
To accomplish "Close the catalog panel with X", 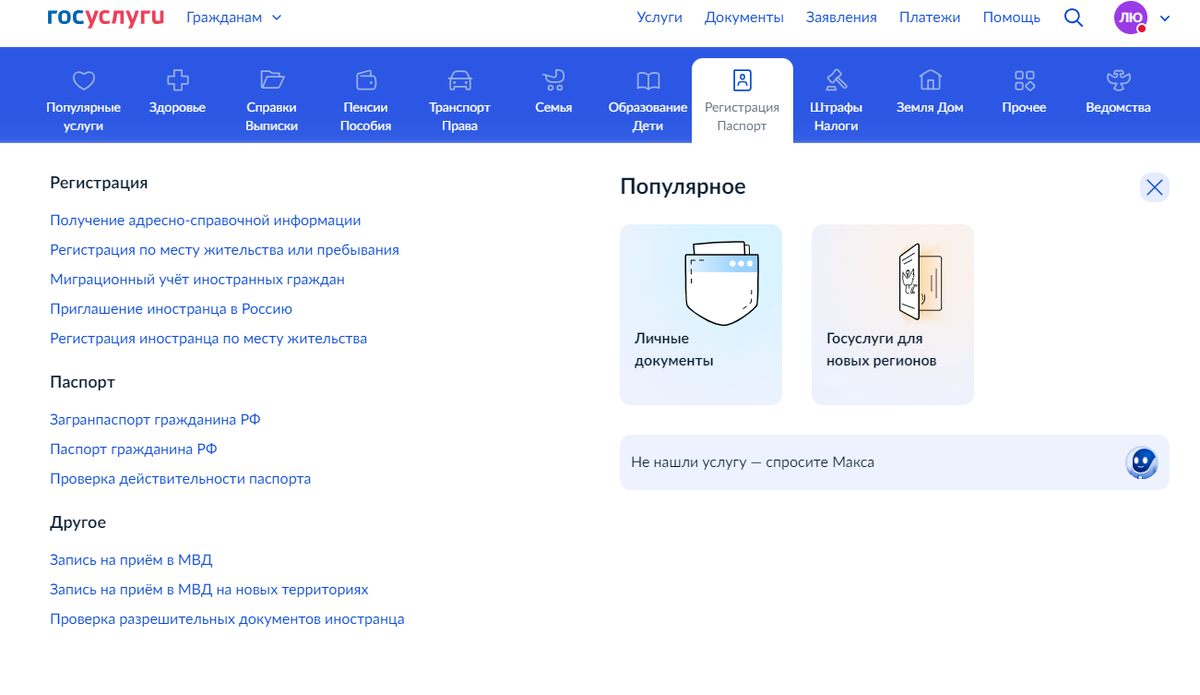I will tap(1155, 187).
